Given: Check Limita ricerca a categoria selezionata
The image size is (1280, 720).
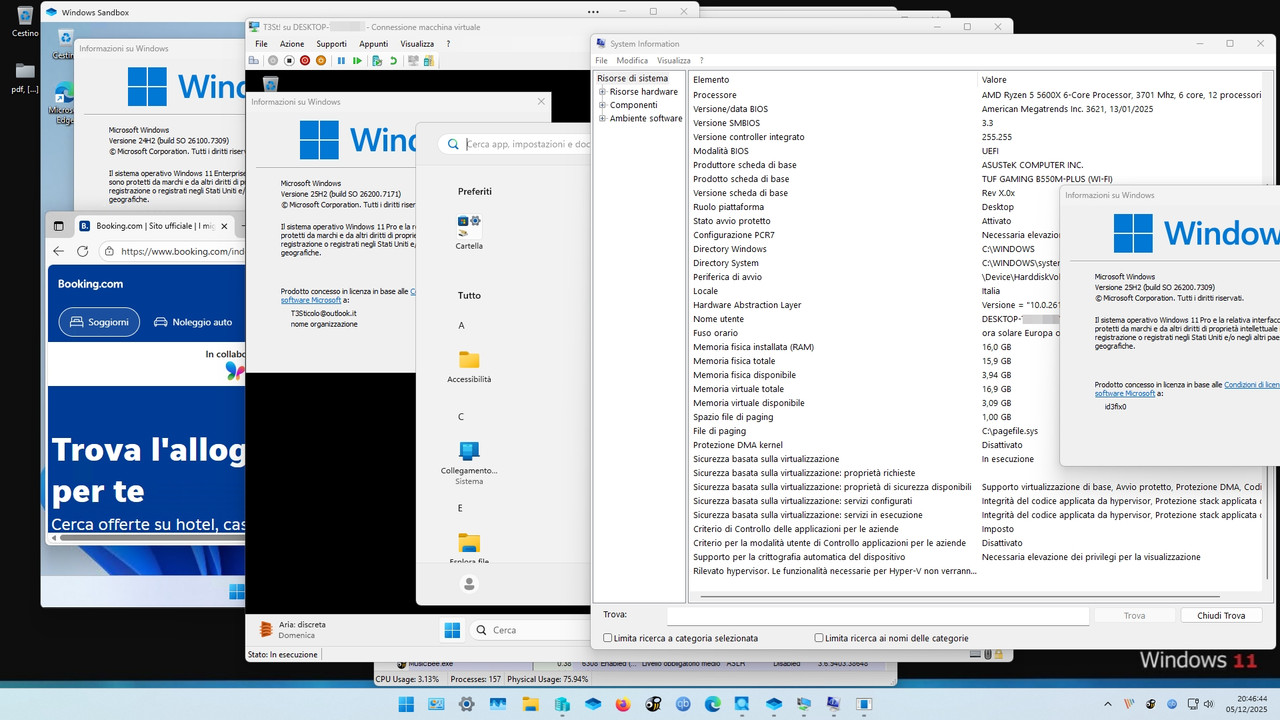Looking at the screenshot, I should coord(607,638).
